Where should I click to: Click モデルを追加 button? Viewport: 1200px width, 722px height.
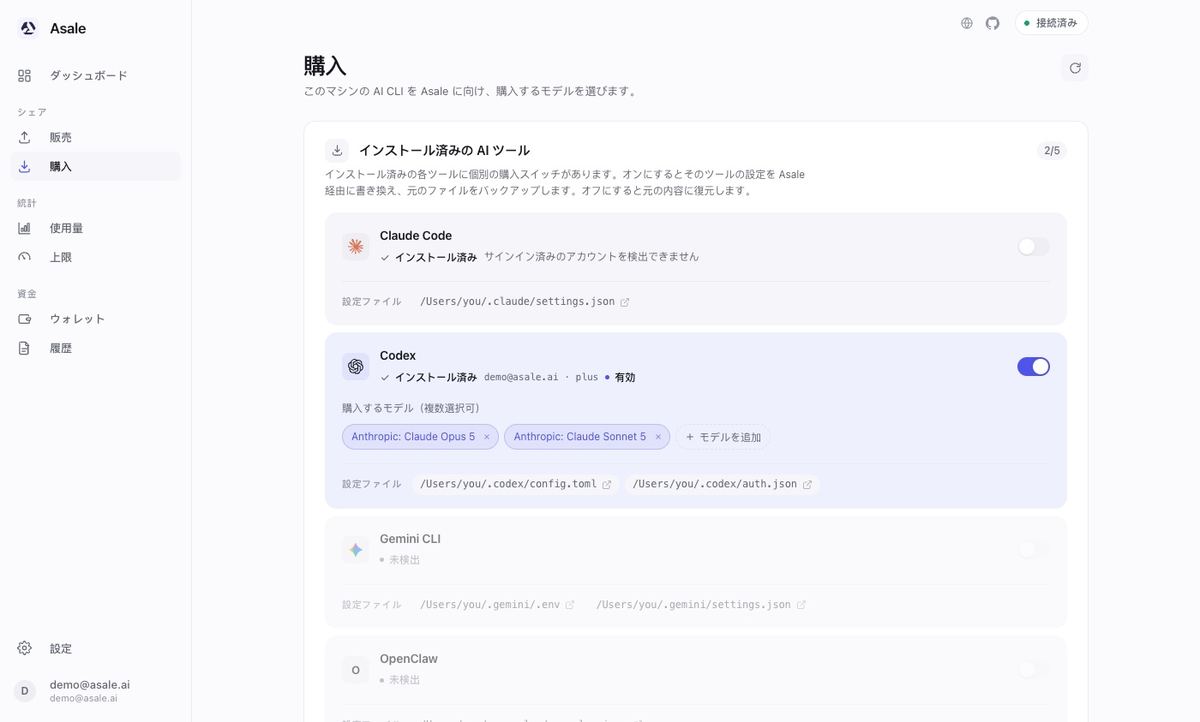(x=723, y=437)
